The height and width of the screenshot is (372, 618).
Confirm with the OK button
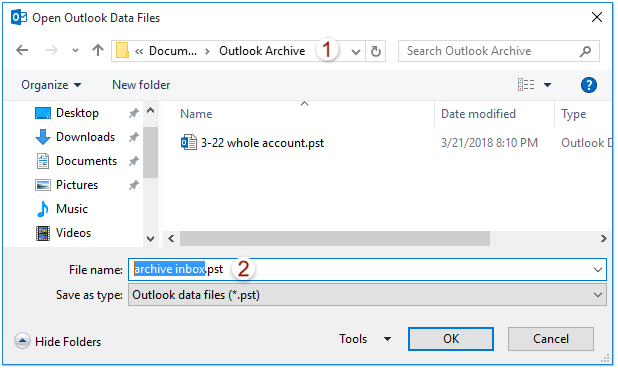[x=451, y=339]
